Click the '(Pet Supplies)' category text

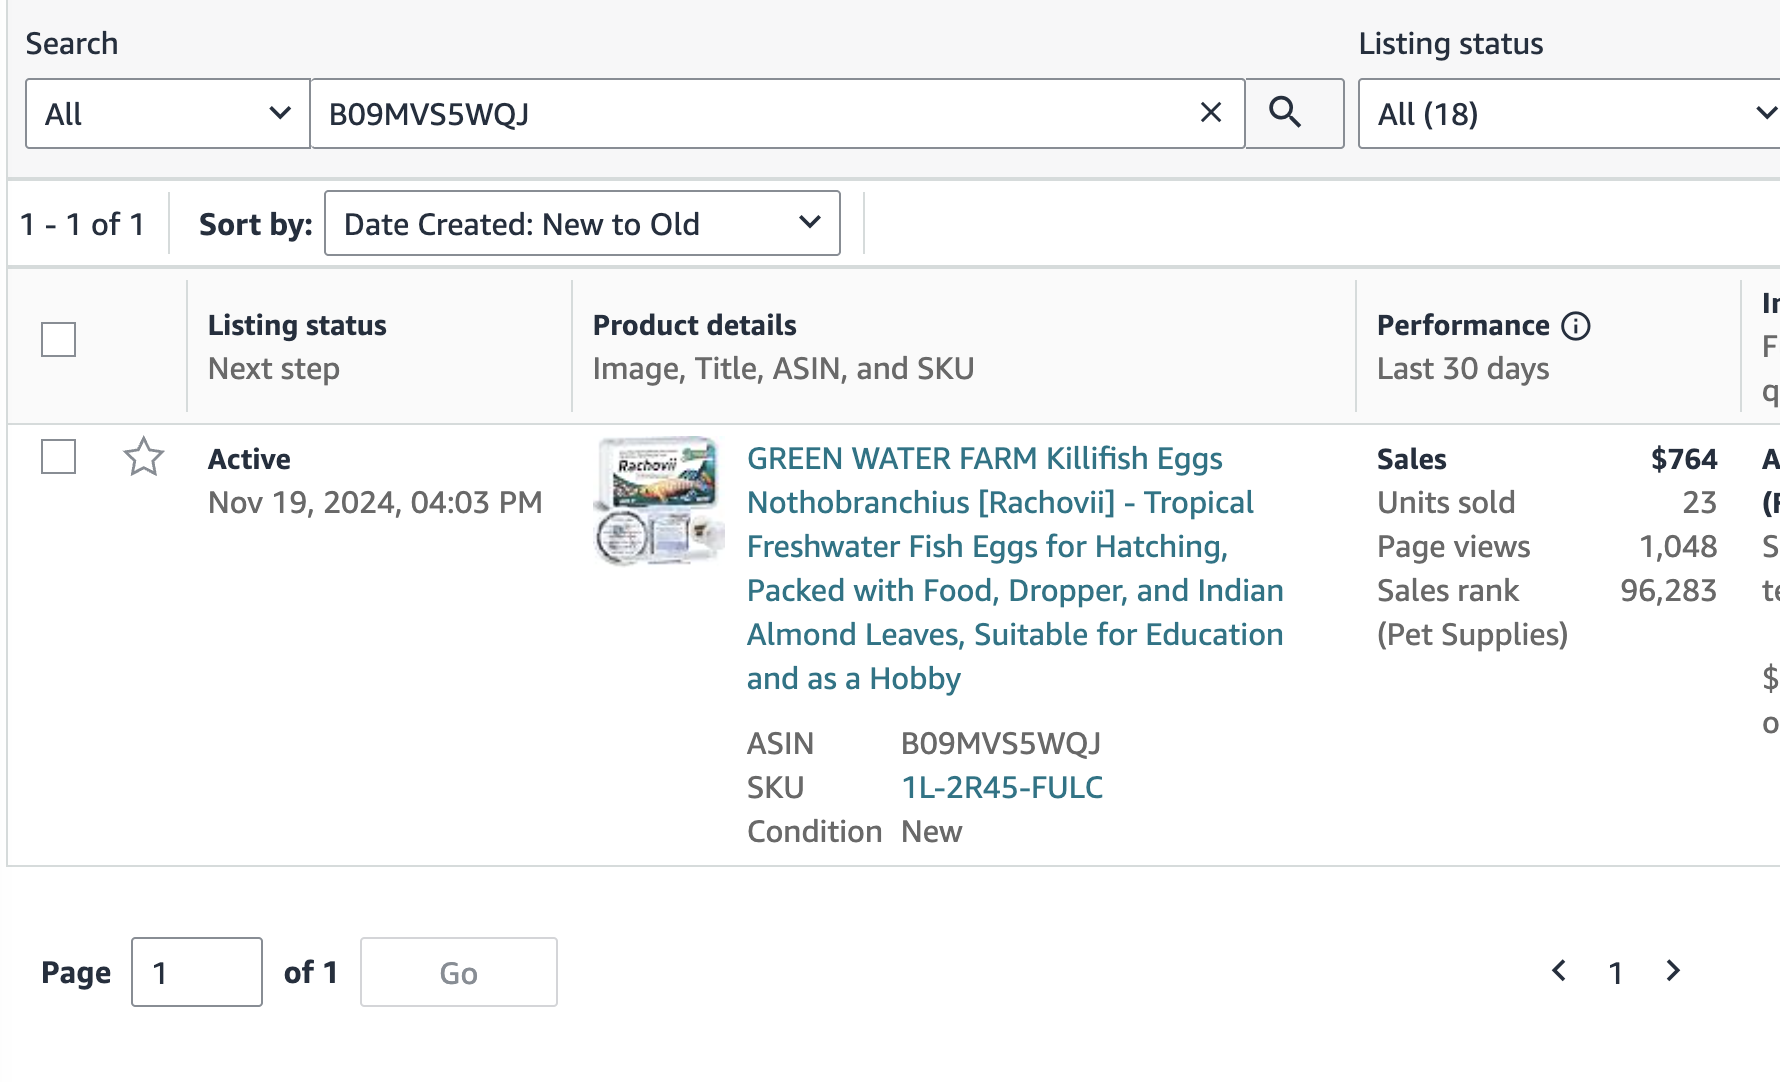point(1472,634)
